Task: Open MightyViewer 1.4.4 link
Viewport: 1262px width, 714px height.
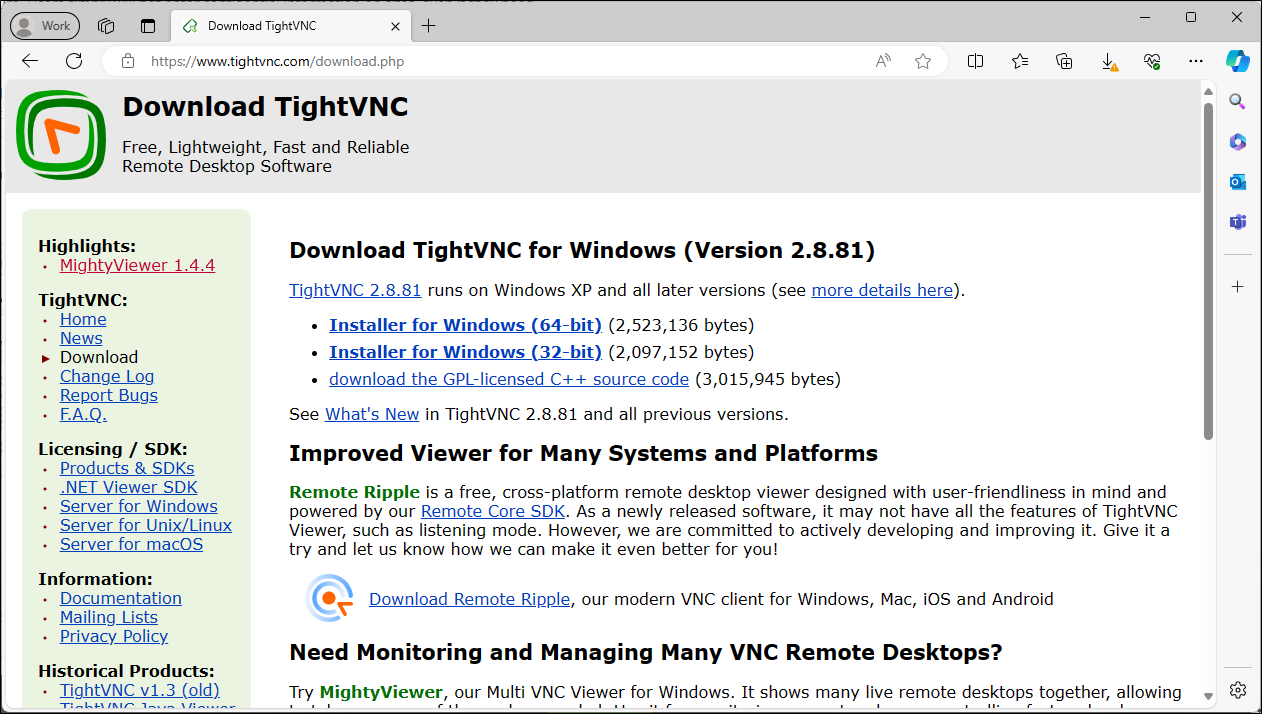Action: click(x=137, y=265)
